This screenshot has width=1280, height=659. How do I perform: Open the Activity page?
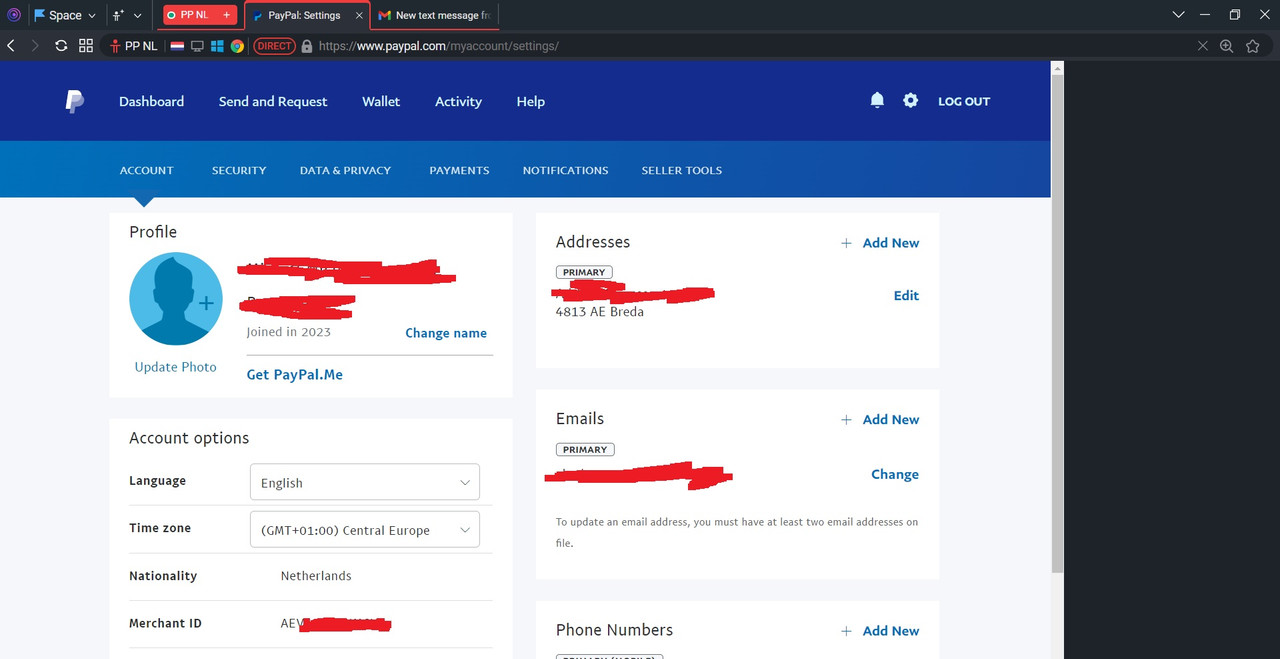pos(458,101)
